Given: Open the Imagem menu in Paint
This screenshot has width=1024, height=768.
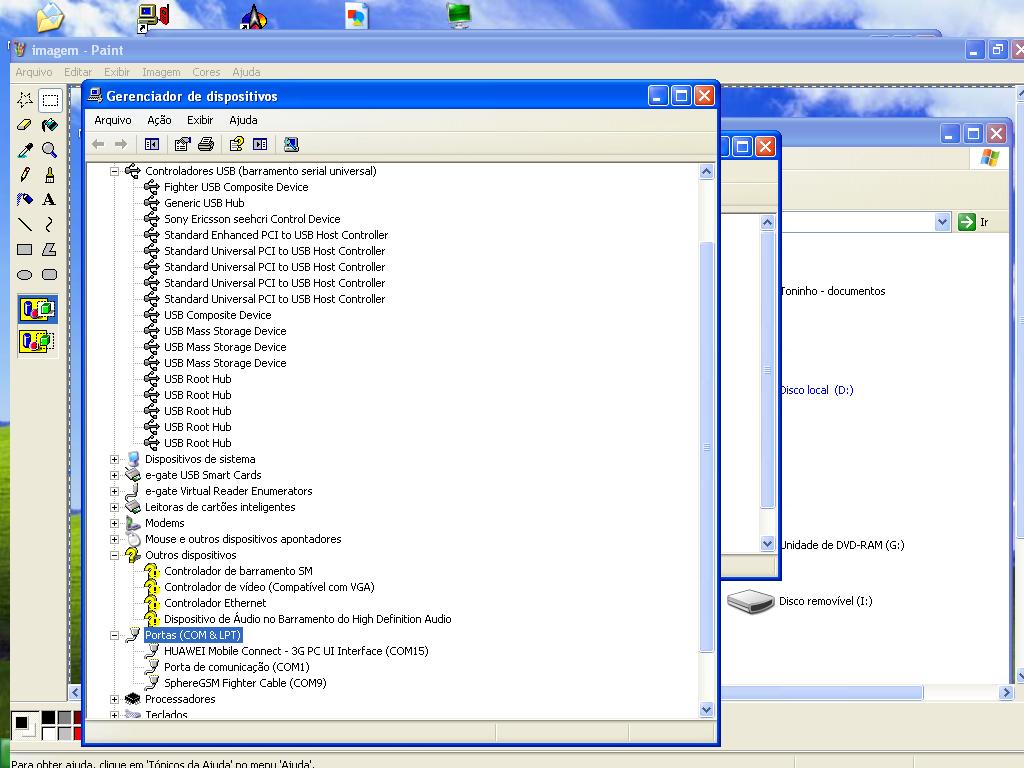Looking at the screenshot, I should [161, 72].
